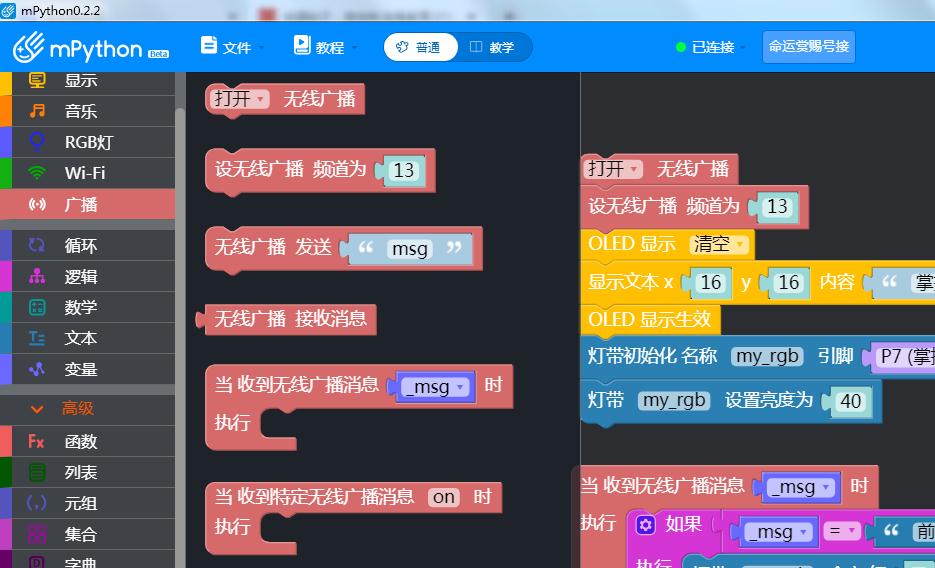Click brightness value 40 field
Image resolution: width=935 pixels, height=568 pixels.
[850, 401]
